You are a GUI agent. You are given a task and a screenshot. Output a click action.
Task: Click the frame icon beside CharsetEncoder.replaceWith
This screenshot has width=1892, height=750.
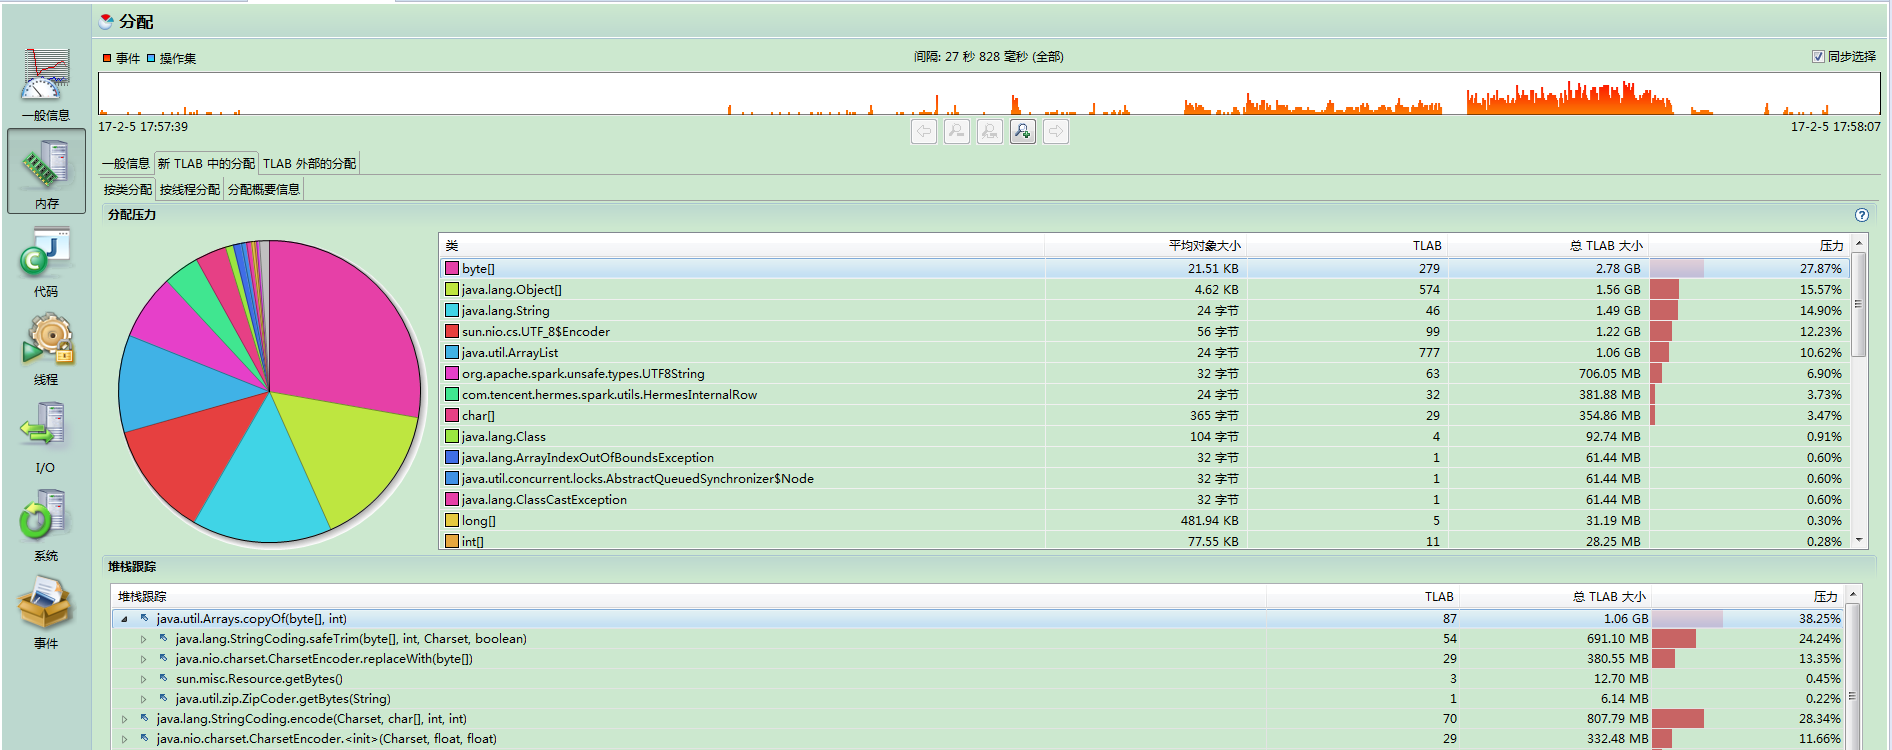point(163,659)
